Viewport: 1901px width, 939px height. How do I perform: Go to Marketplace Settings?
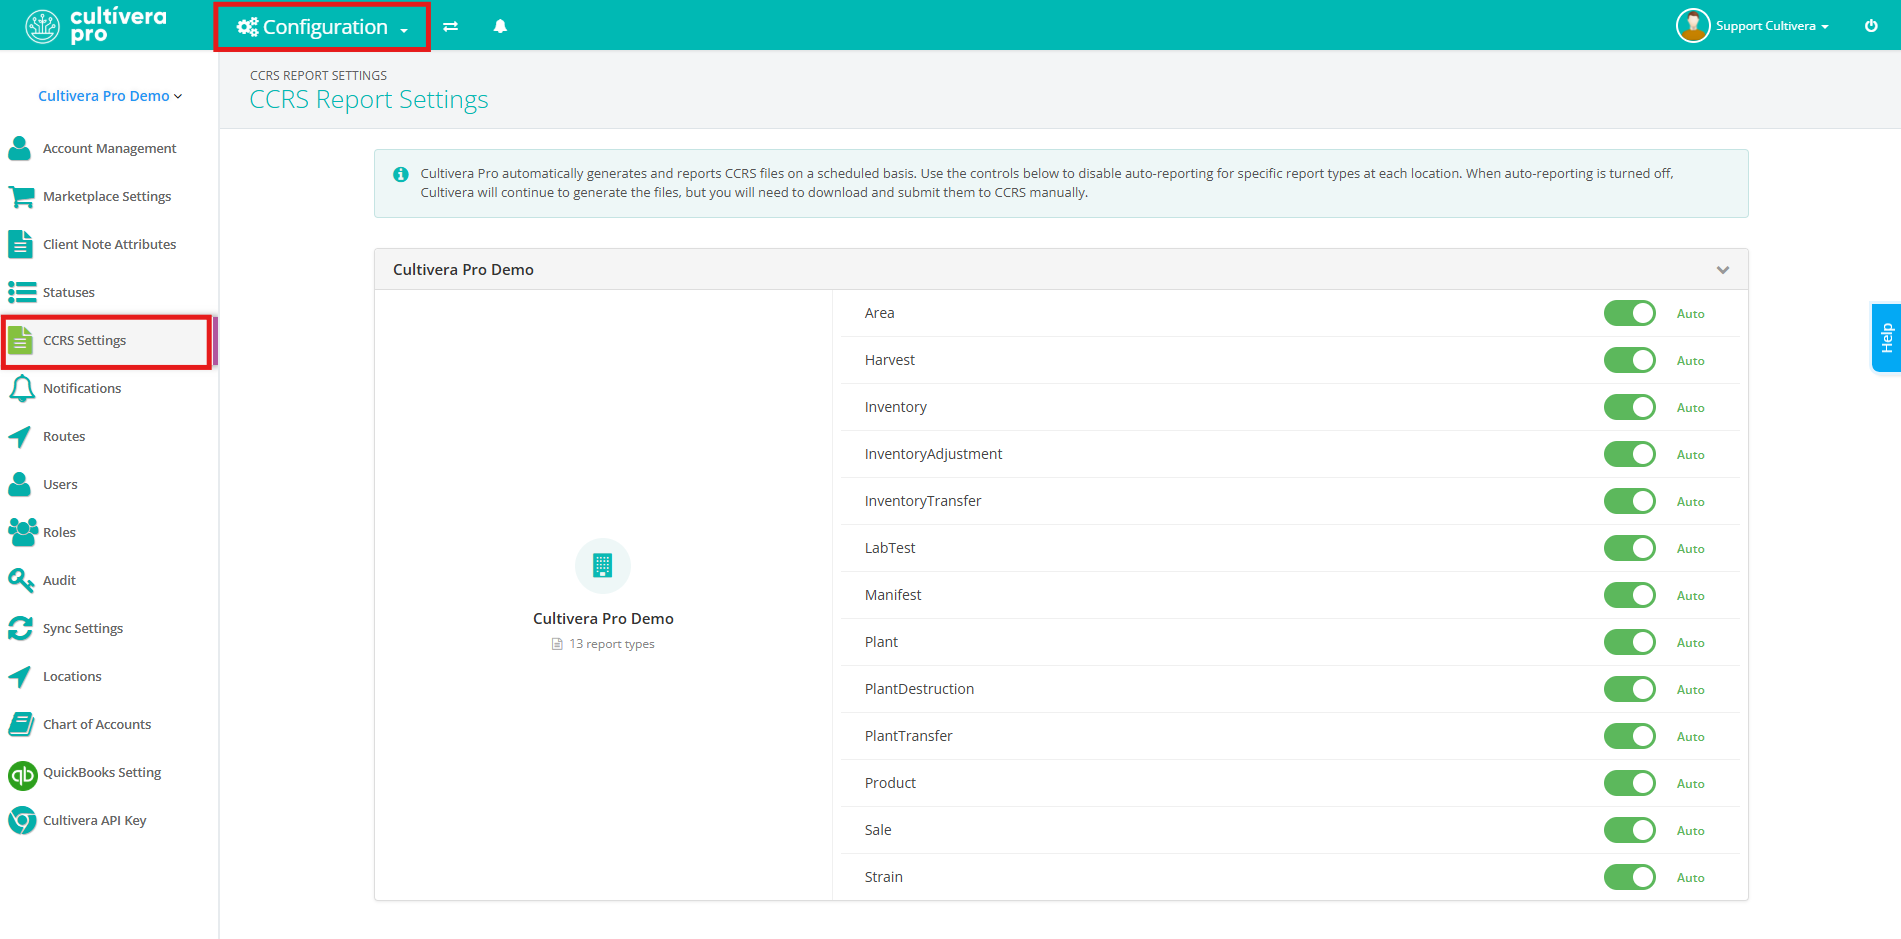pyautogui.click(x=109, y=196)
